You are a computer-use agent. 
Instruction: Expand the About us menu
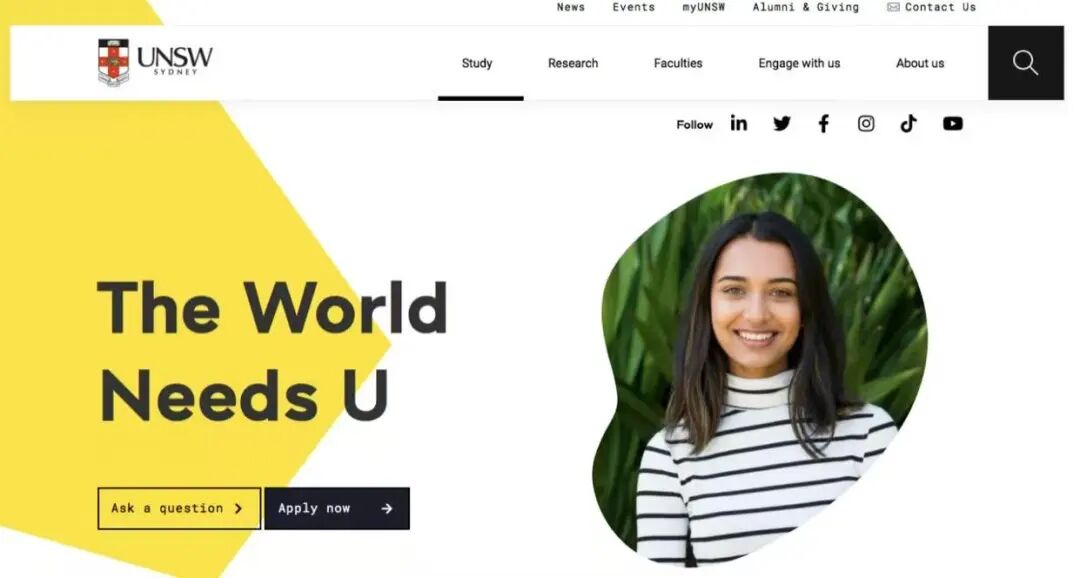(x=920, y=63)
